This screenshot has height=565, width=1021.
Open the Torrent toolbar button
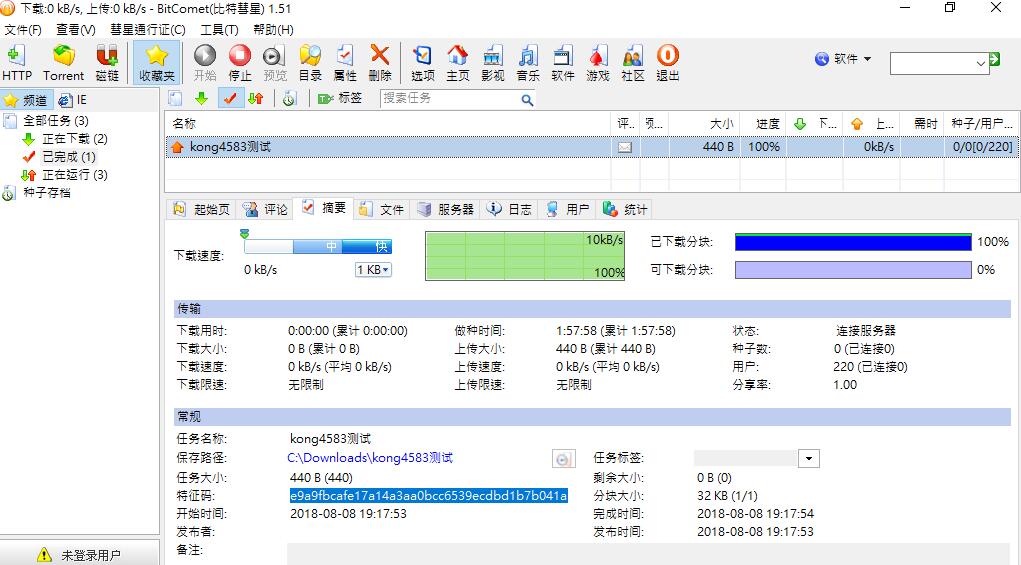tap(63, 63)
